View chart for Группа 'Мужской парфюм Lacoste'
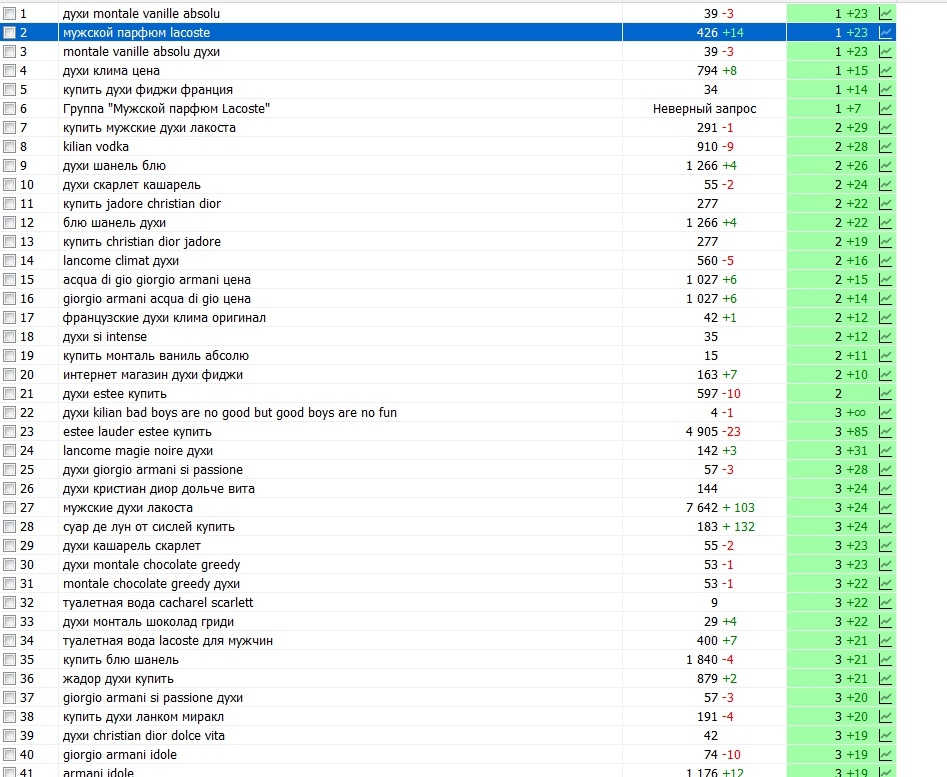This screenshot has height=777, width=947. coord(885,109)
